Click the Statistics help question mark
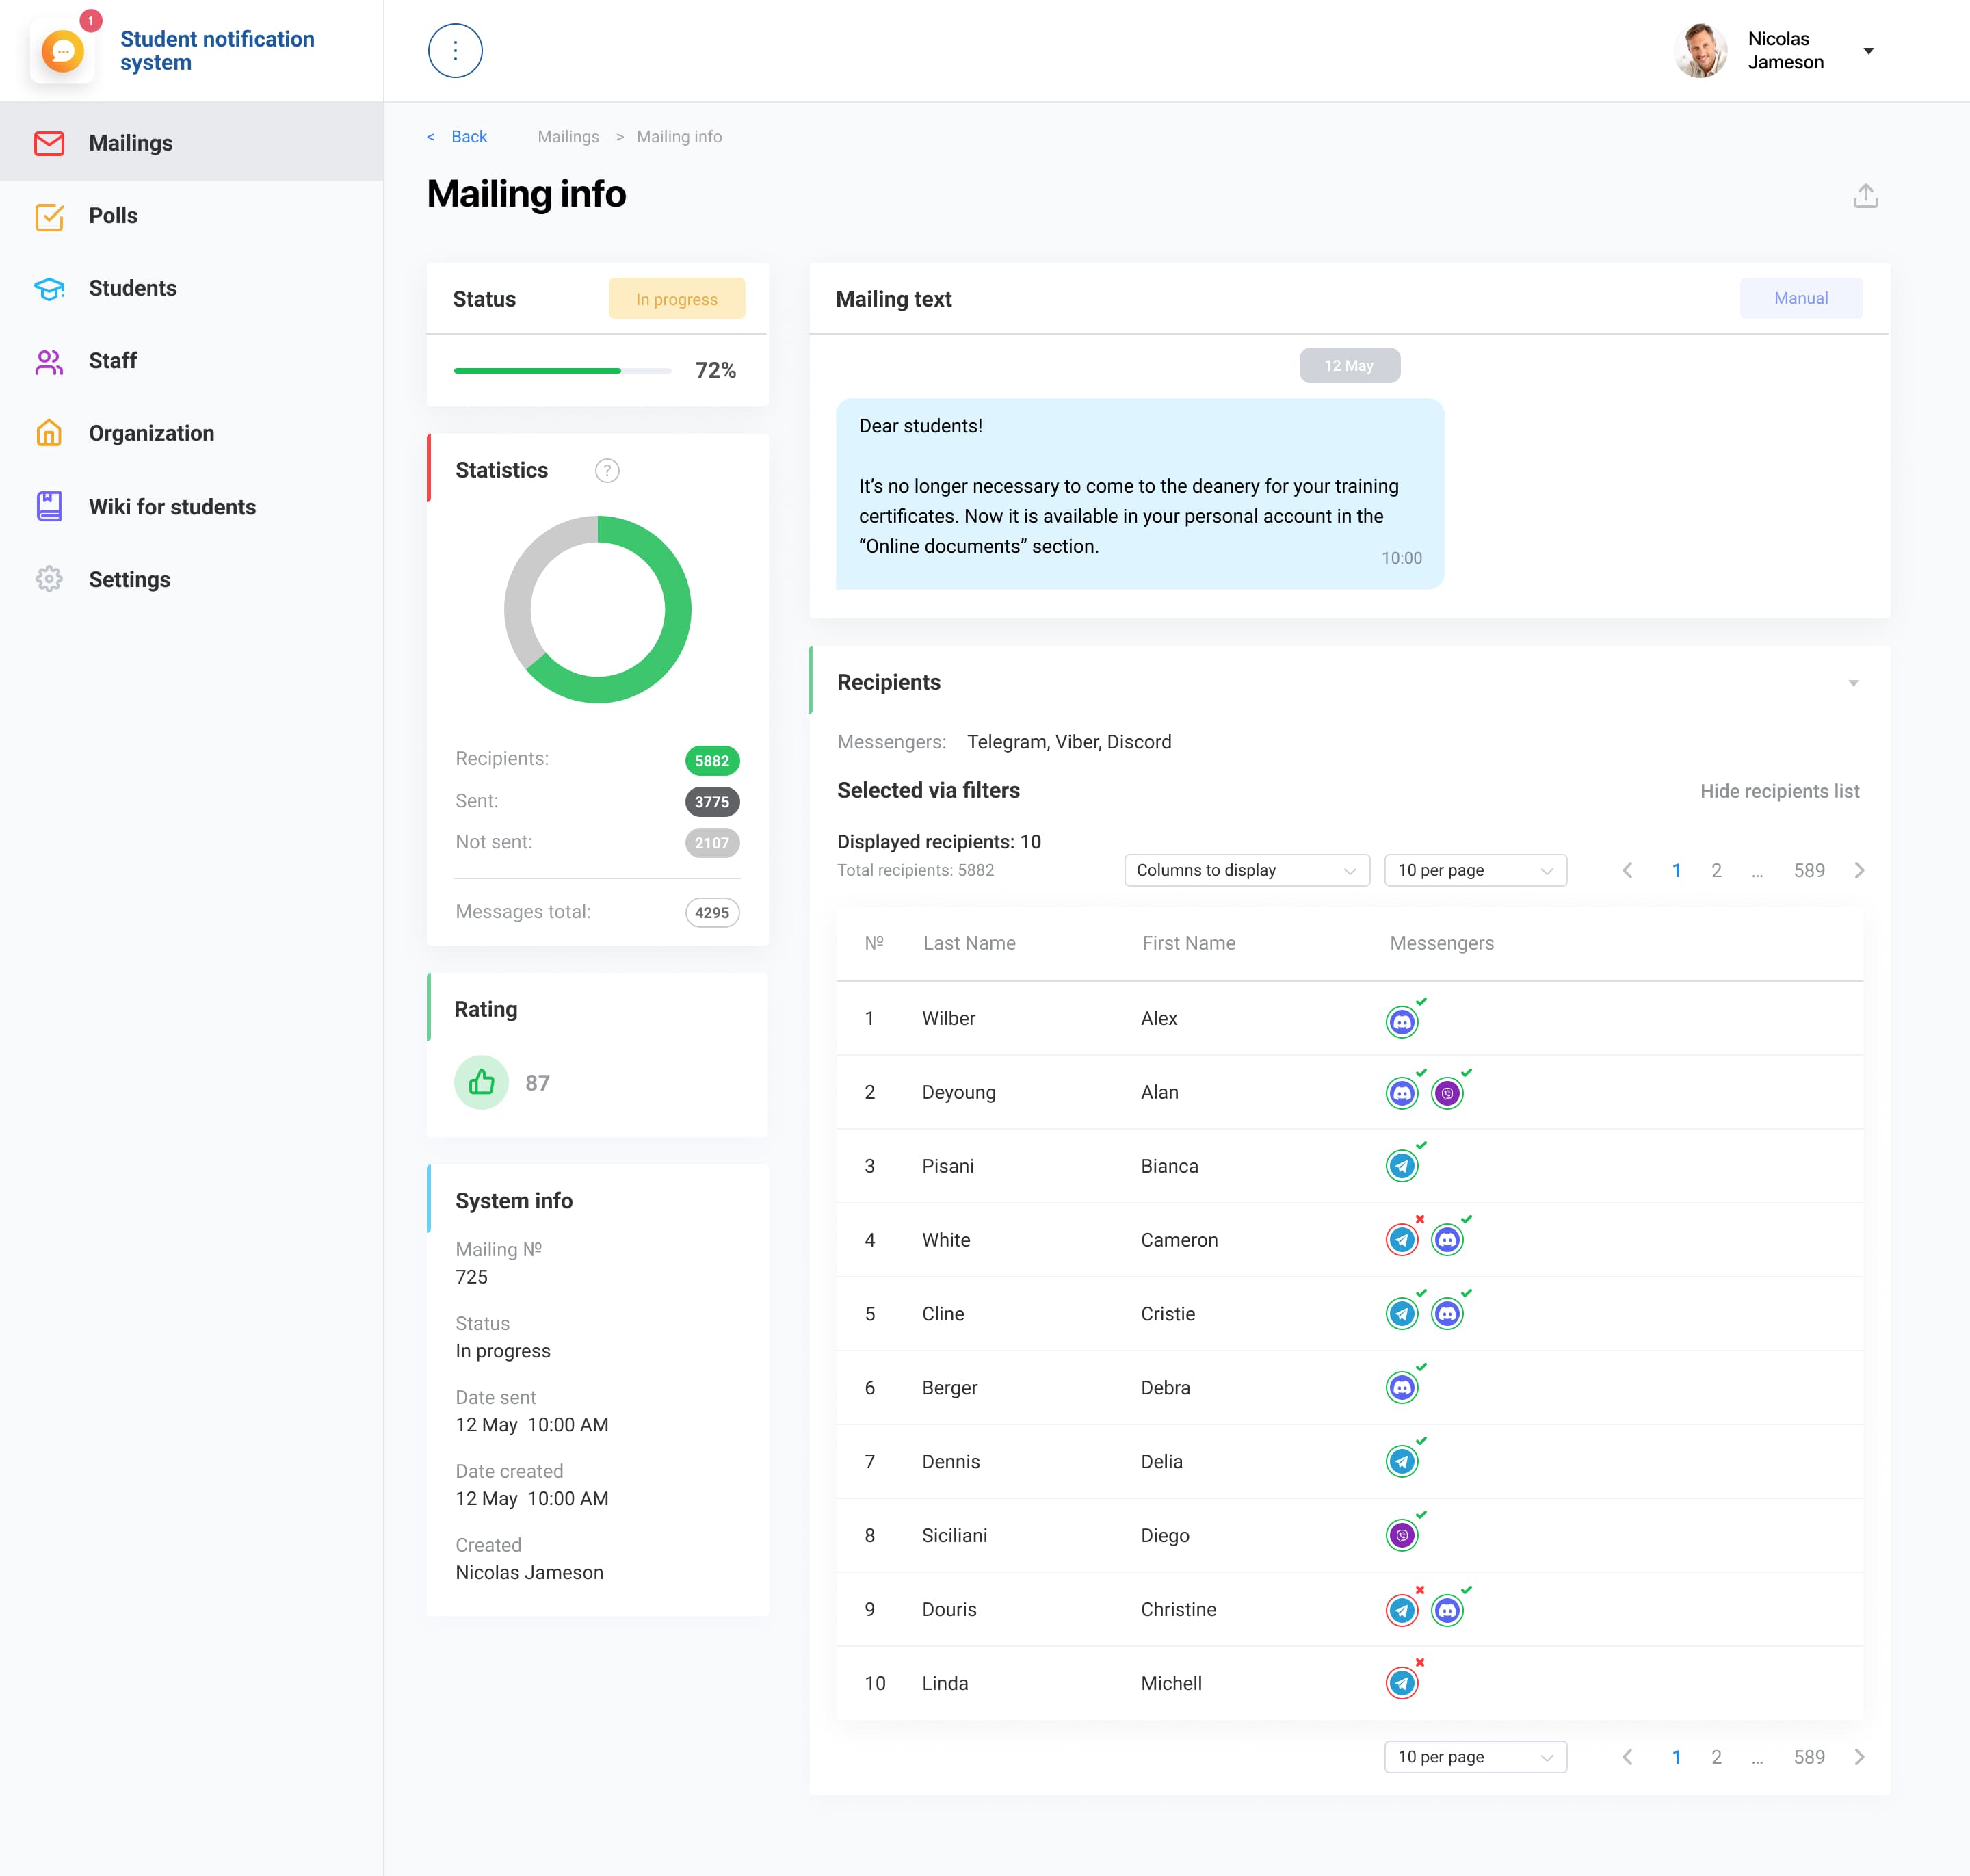This screenshot has width=1970, height=1876. 607,471
